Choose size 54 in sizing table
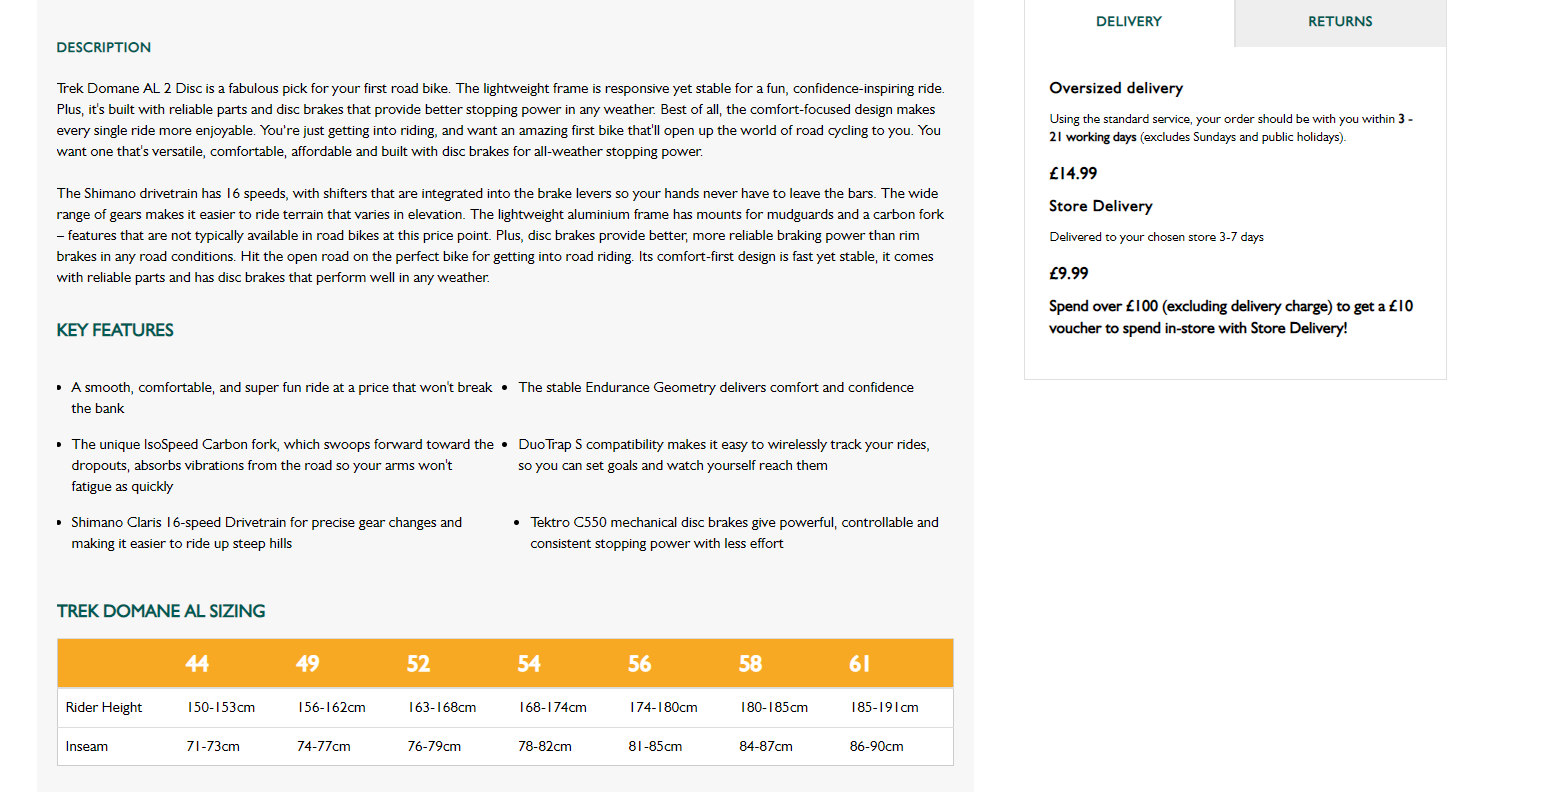Screen dimensions: 1557x792 529,664
